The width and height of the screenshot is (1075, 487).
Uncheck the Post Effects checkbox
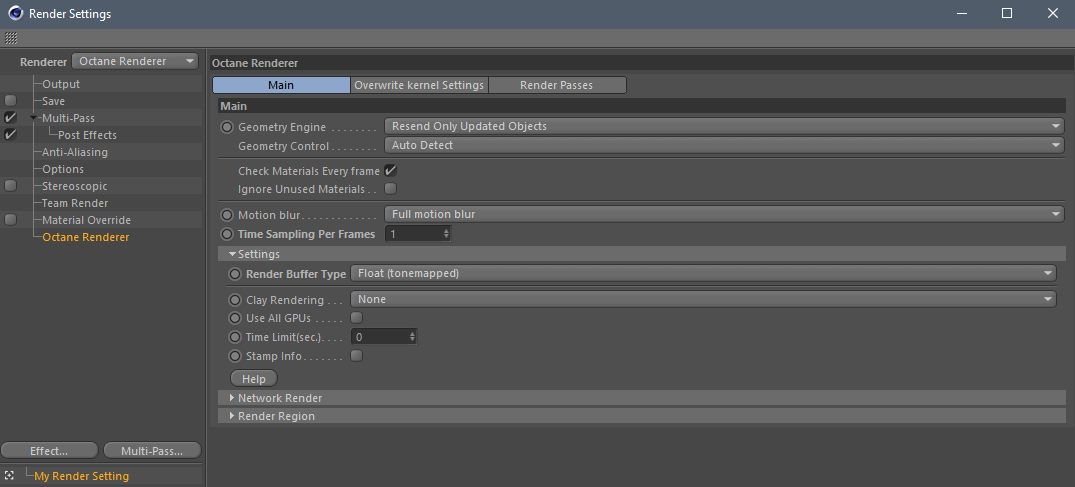pyautogui.click(x=10, y=135)
